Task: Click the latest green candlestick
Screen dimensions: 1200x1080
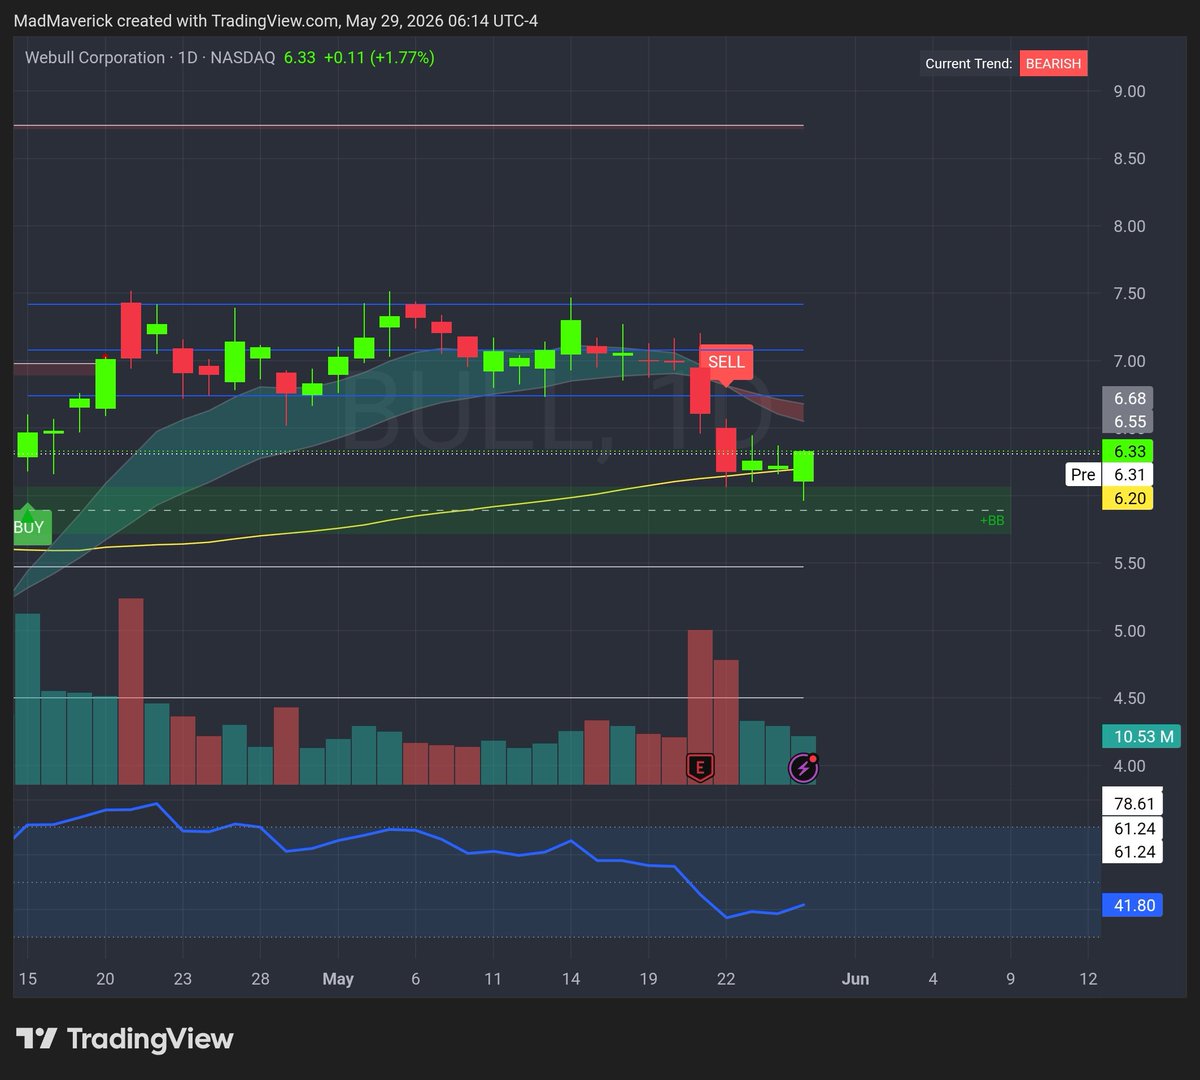Action: [x=803, y=466]
